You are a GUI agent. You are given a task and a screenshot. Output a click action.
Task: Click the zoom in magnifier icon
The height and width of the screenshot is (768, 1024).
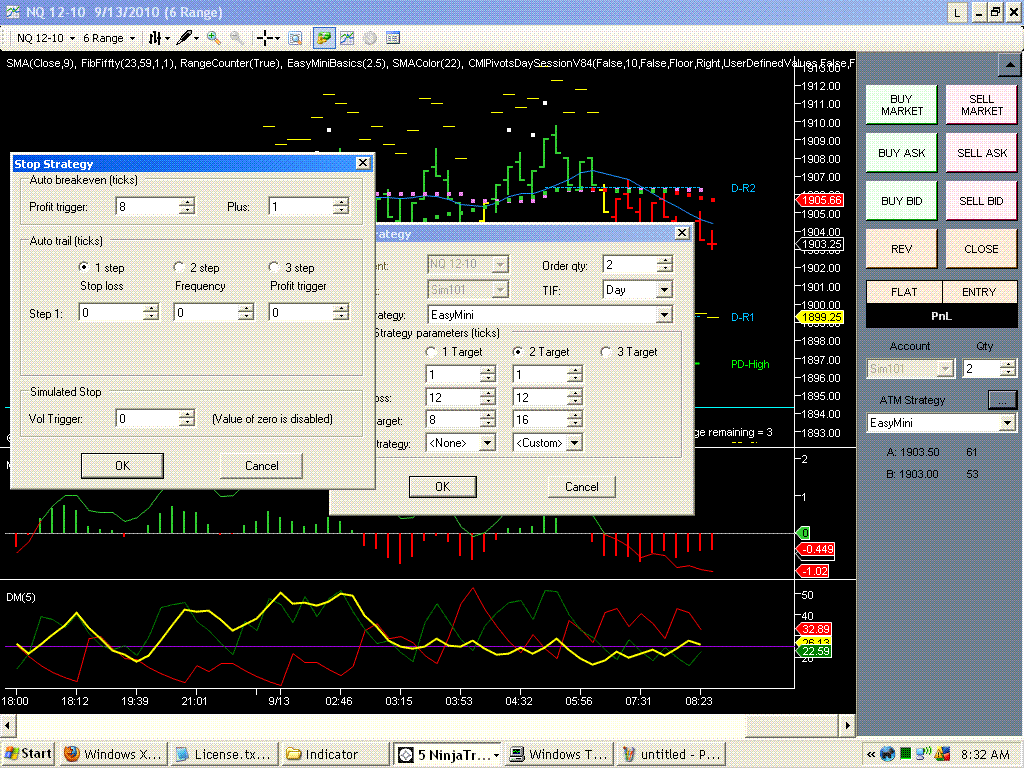(214, 38)
